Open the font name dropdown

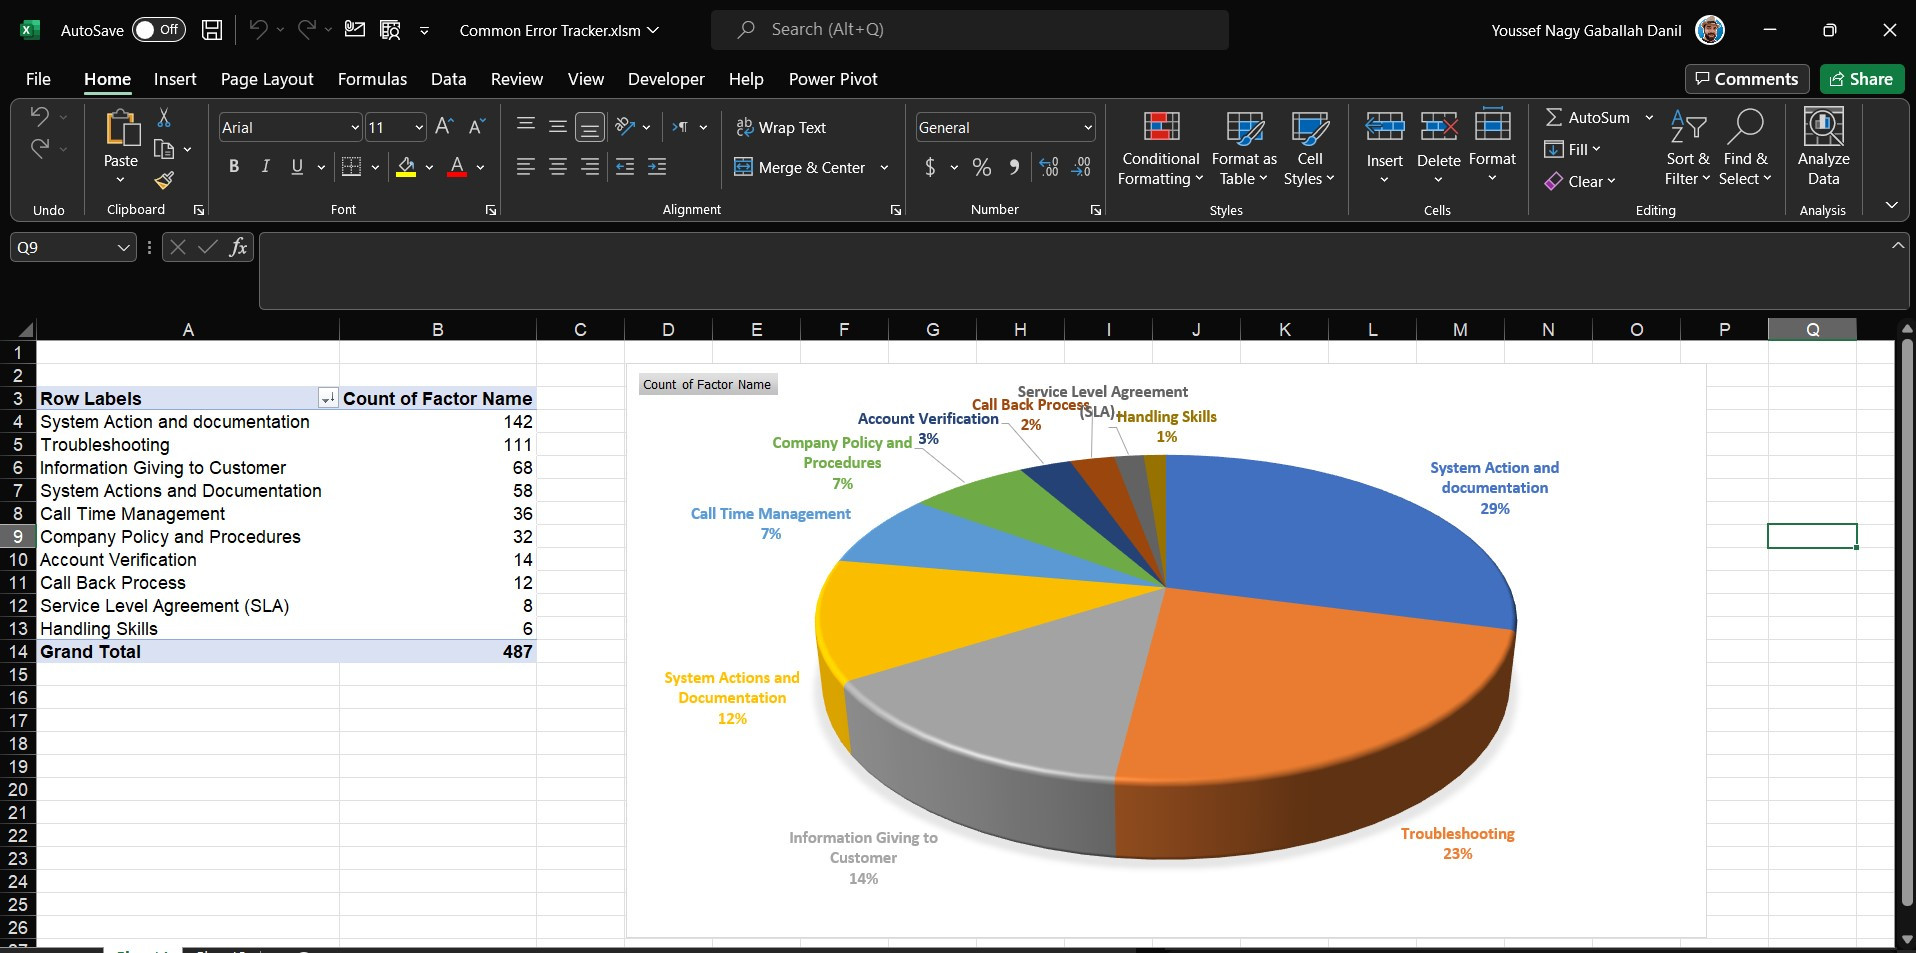(x=354, y=127)
